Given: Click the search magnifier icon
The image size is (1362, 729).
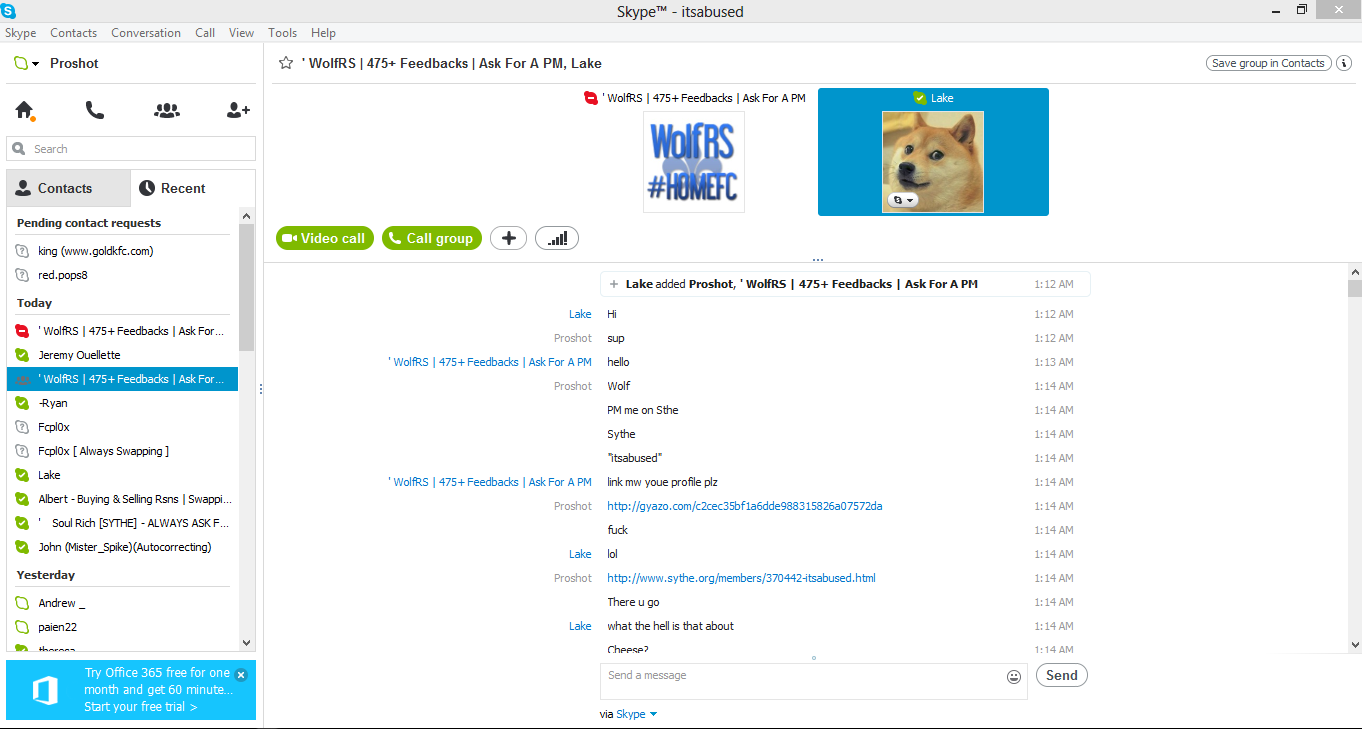Looking at the screenshot, I should (x=19, y=149).
